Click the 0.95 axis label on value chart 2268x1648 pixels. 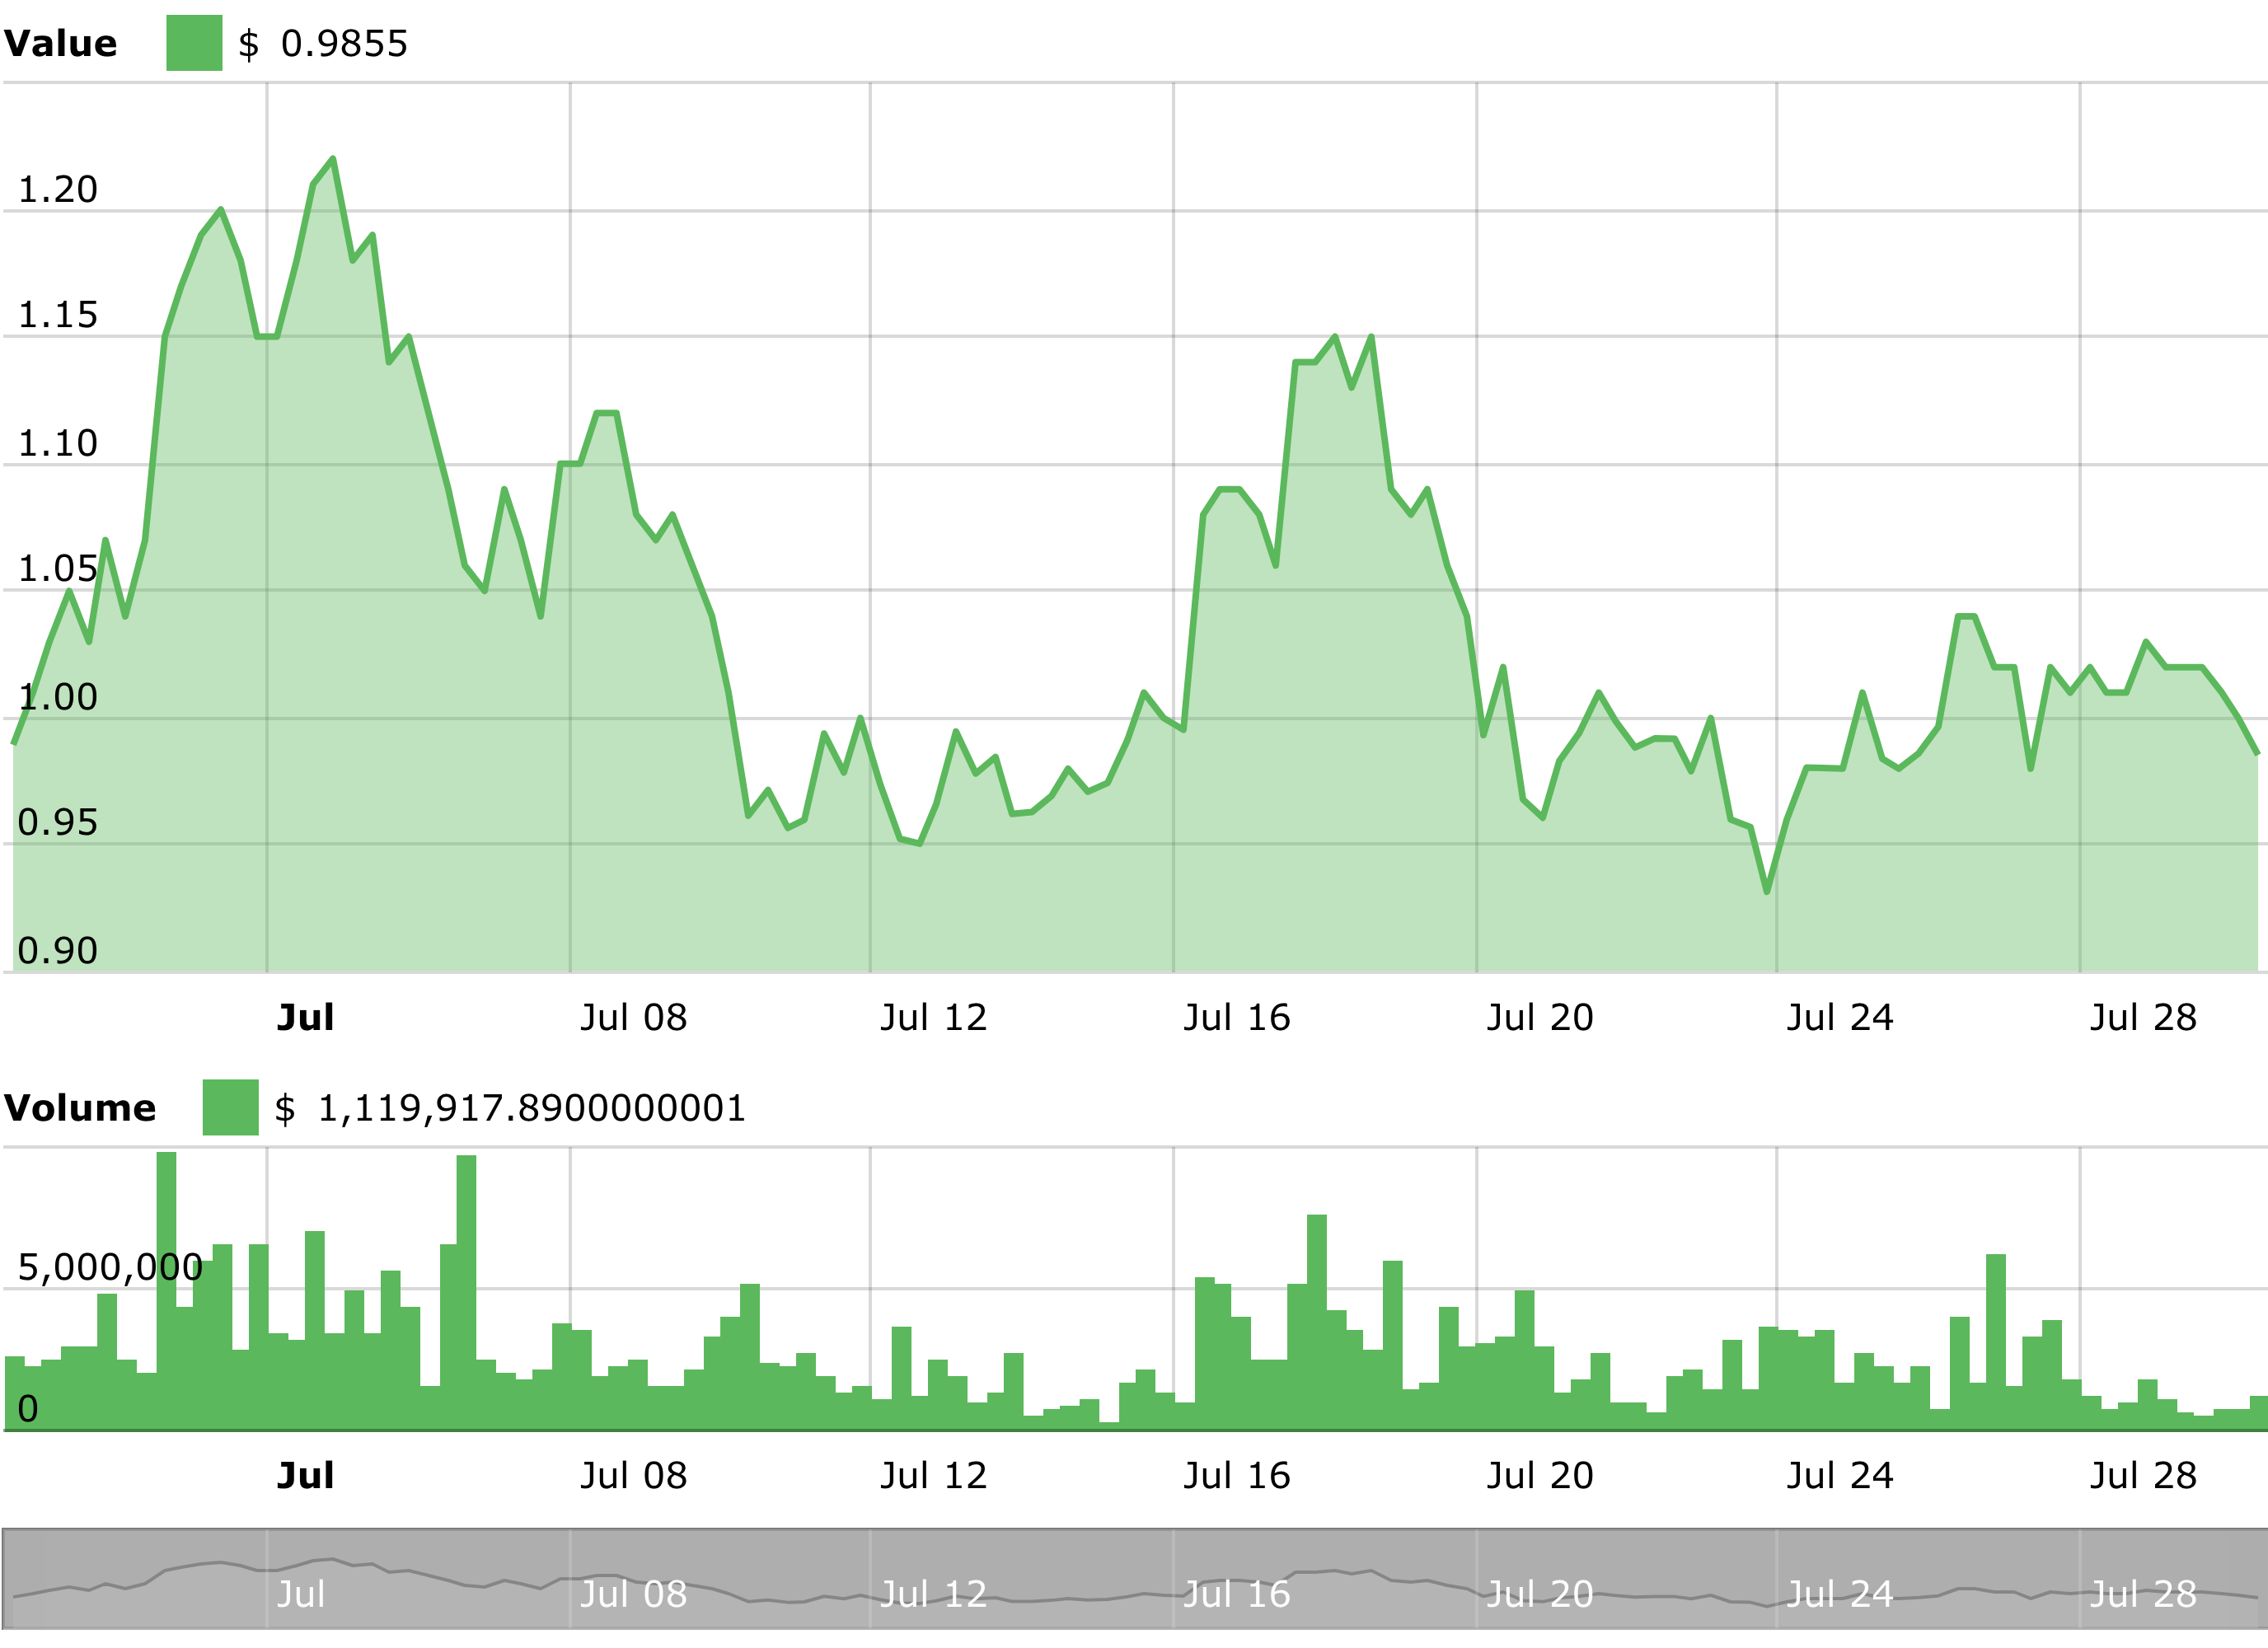click(58, 822)
